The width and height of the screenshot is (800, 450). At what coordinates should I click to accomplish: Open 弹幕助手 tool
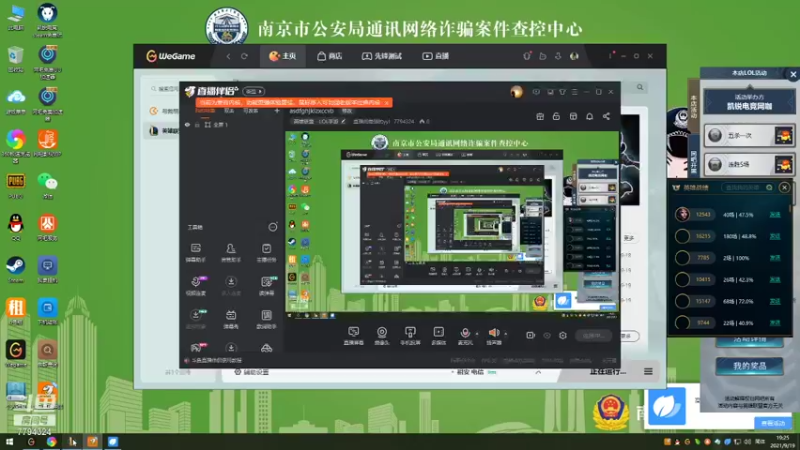[x=196, y=253]
